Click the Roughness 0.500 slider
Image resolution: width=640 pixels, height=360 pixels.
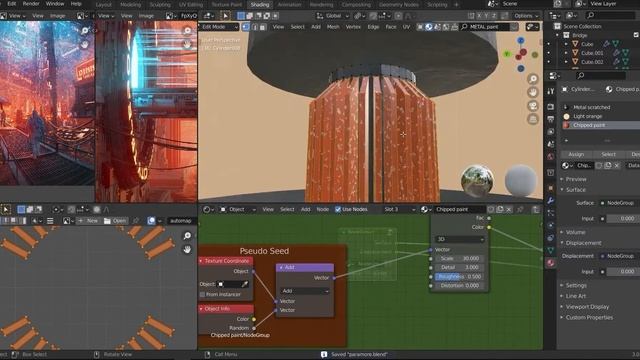pyautogui.click(x=460, y=277)
